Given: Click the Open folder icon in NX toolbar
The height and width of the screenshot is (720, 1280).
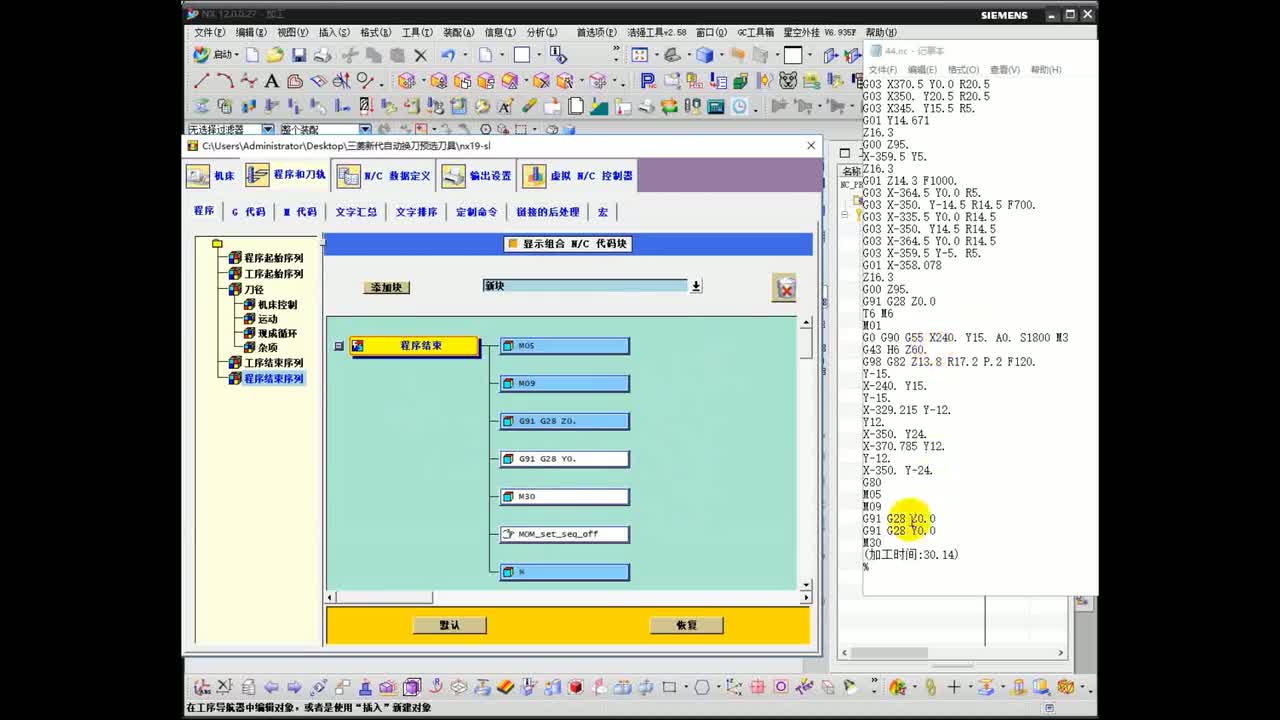Looking at the screenshot, I should pyautogui.click(x=275, y=55).
